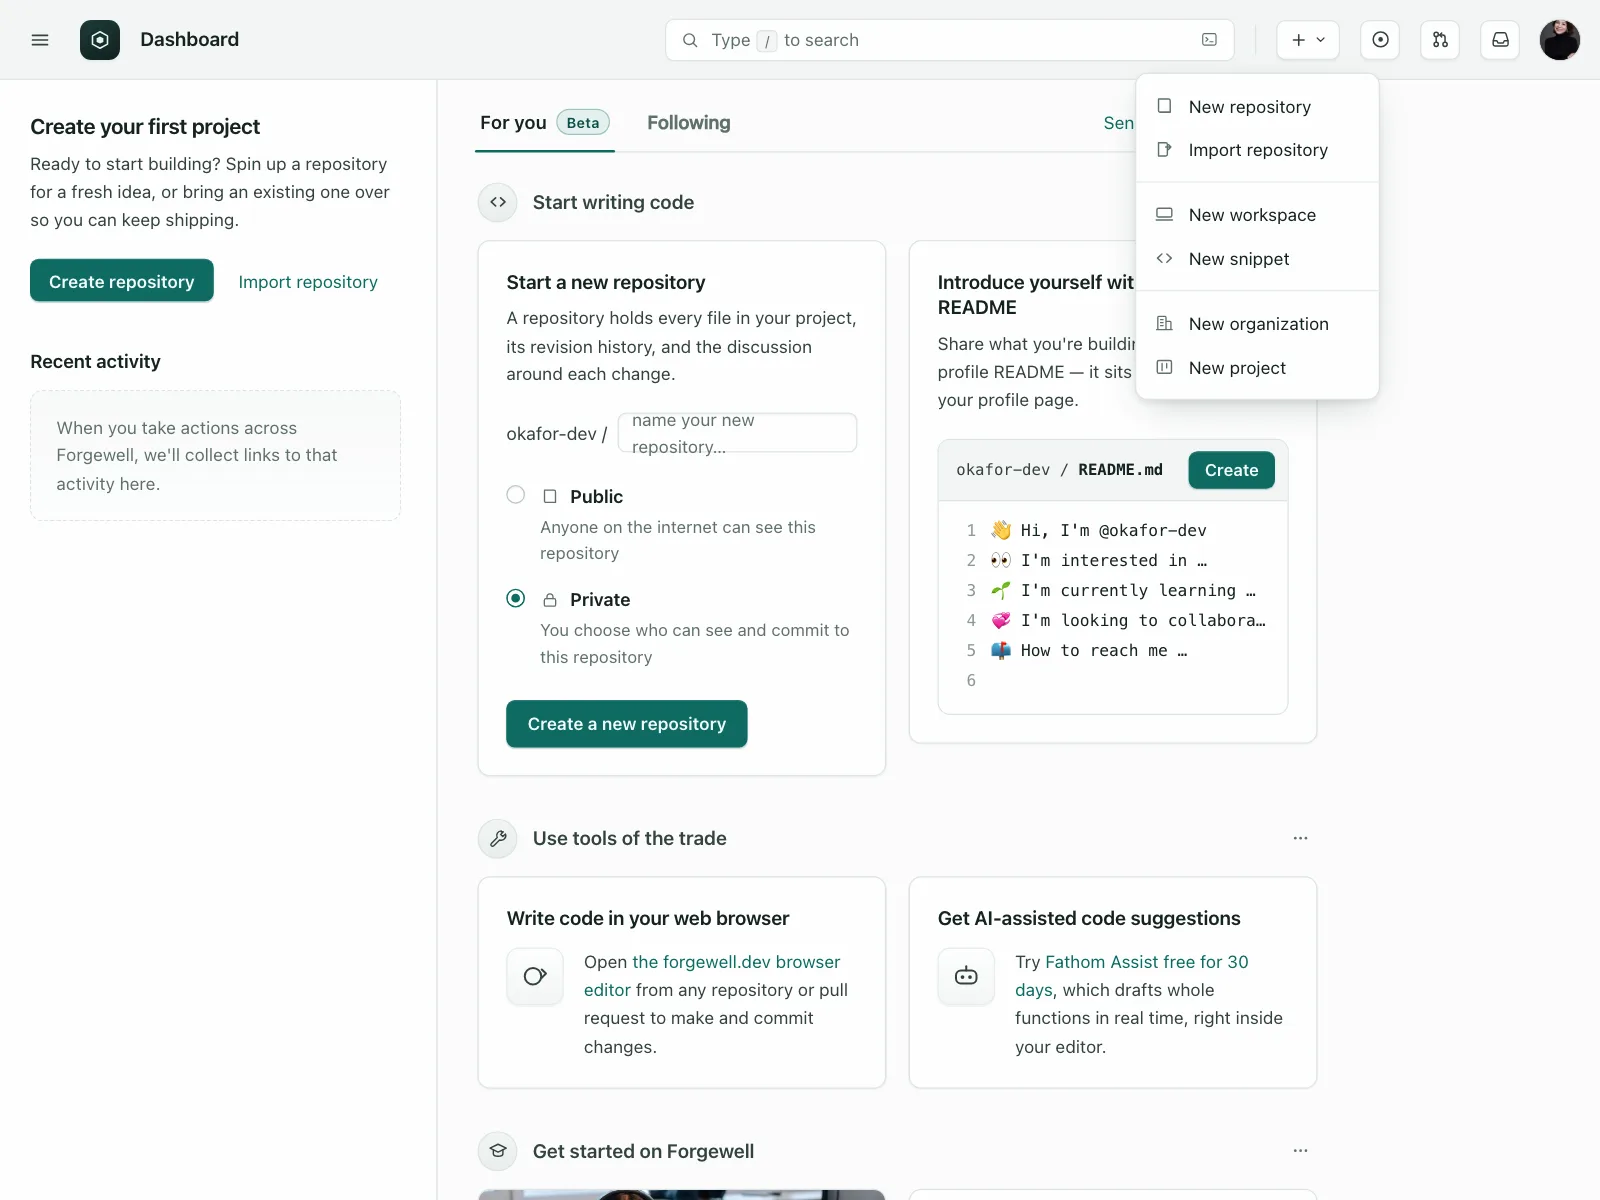Screen dimensions: 1600x1200
Task: Choose New workspace from the menu
Action: (x=1257, y=215)
